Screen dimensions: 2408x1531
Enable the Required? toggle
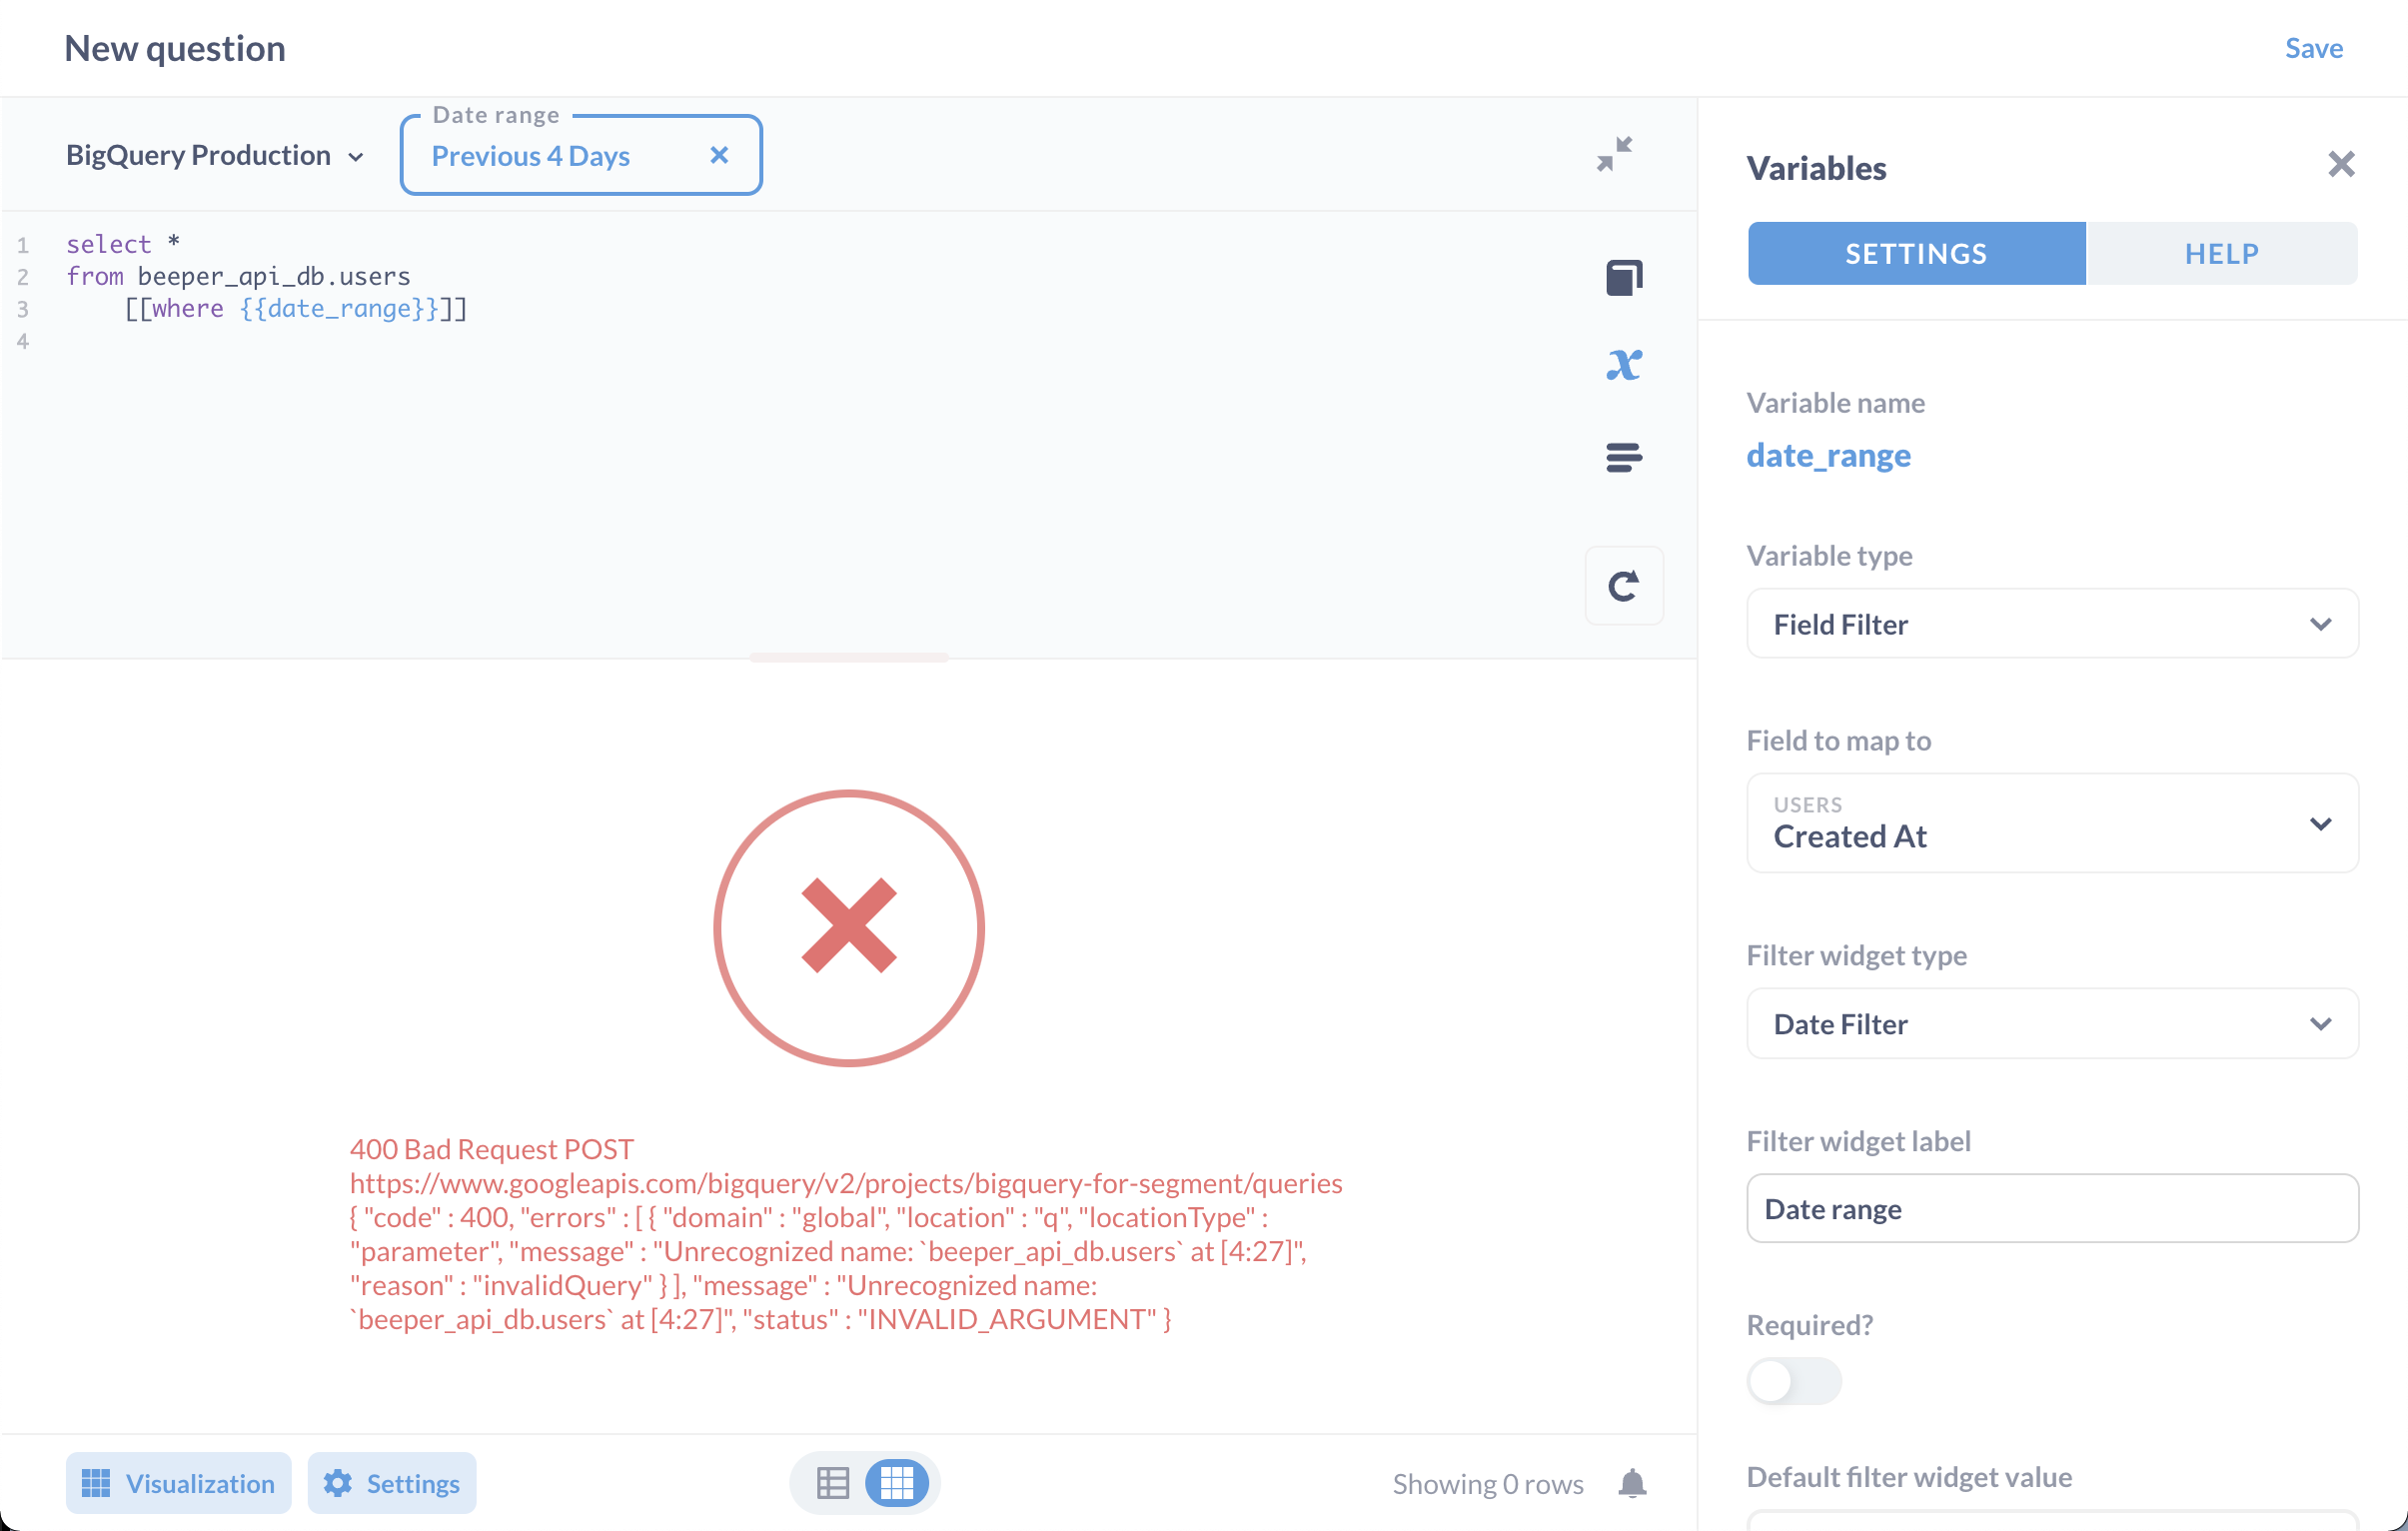(1793, 1380)
